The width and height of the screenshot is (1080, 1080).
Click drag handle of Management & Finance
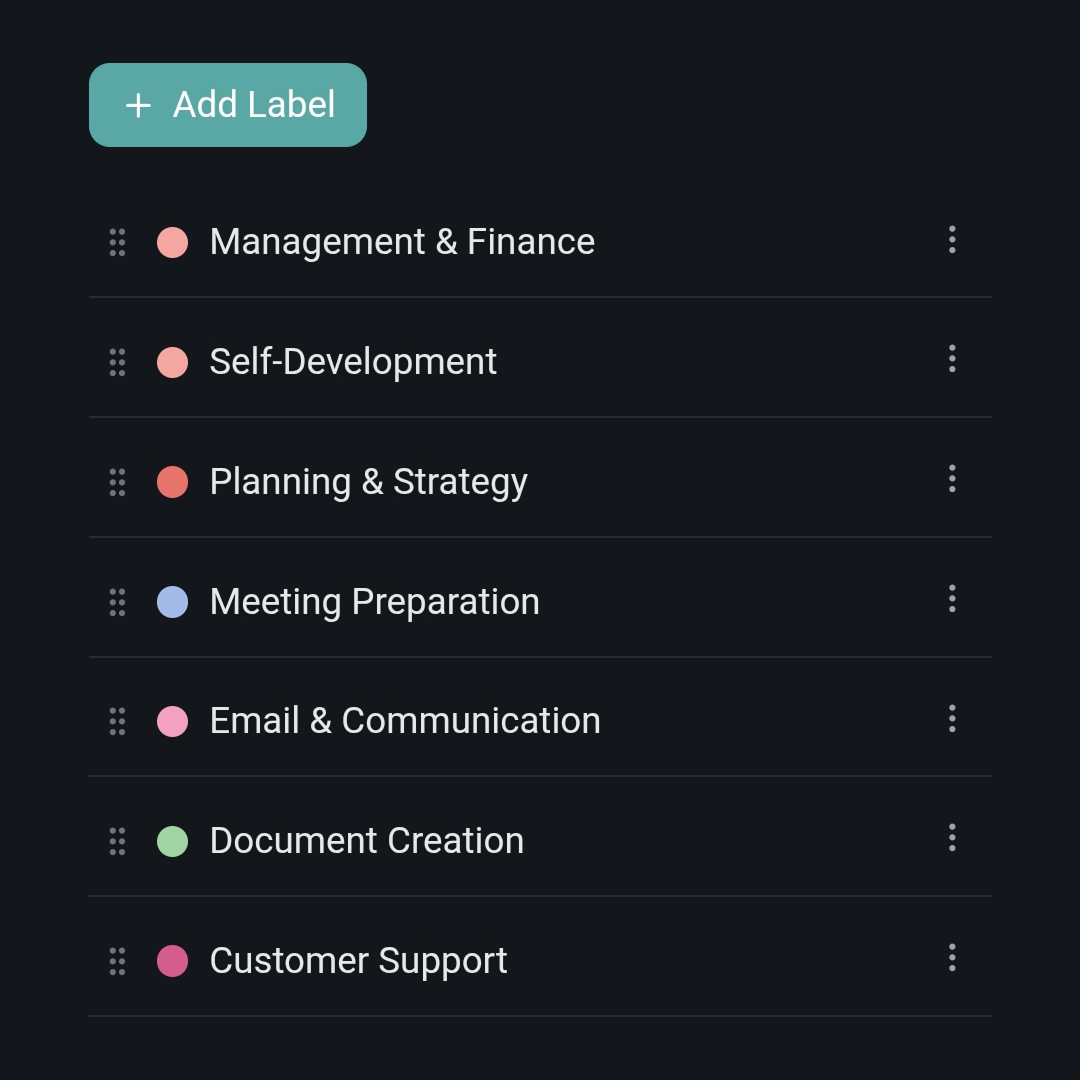[x=117, y=242]
